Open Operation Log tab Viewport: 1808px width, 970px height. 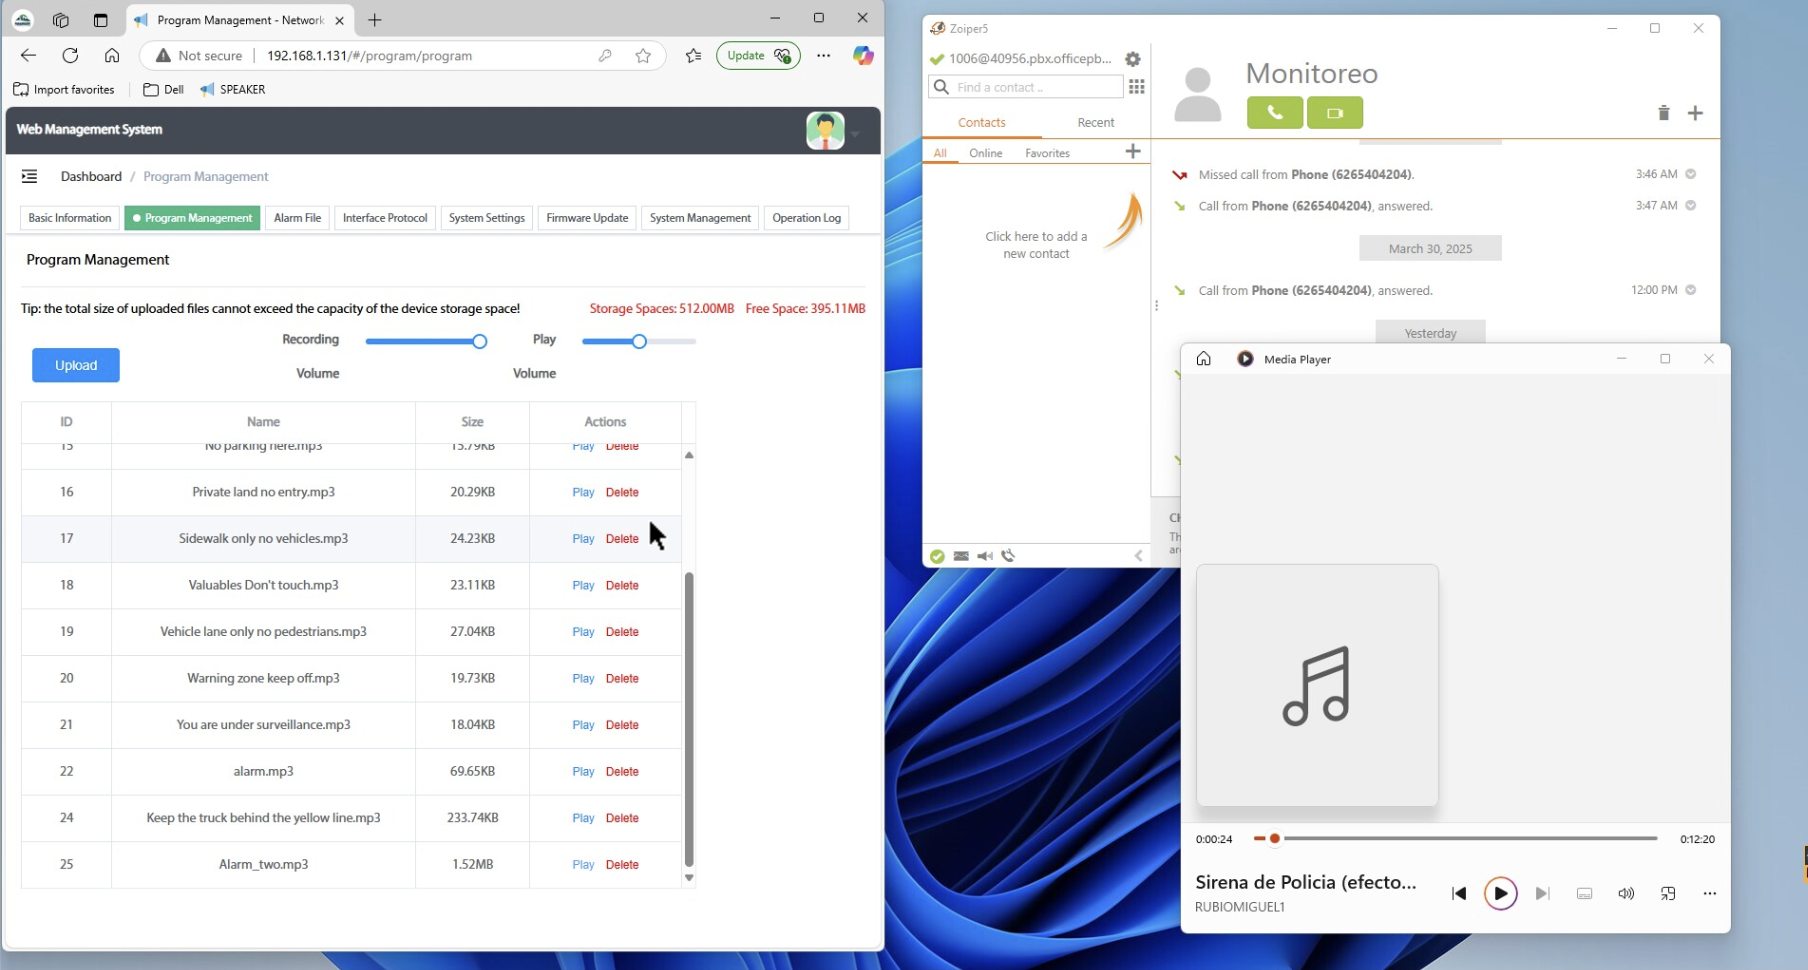tap(806, 218)
